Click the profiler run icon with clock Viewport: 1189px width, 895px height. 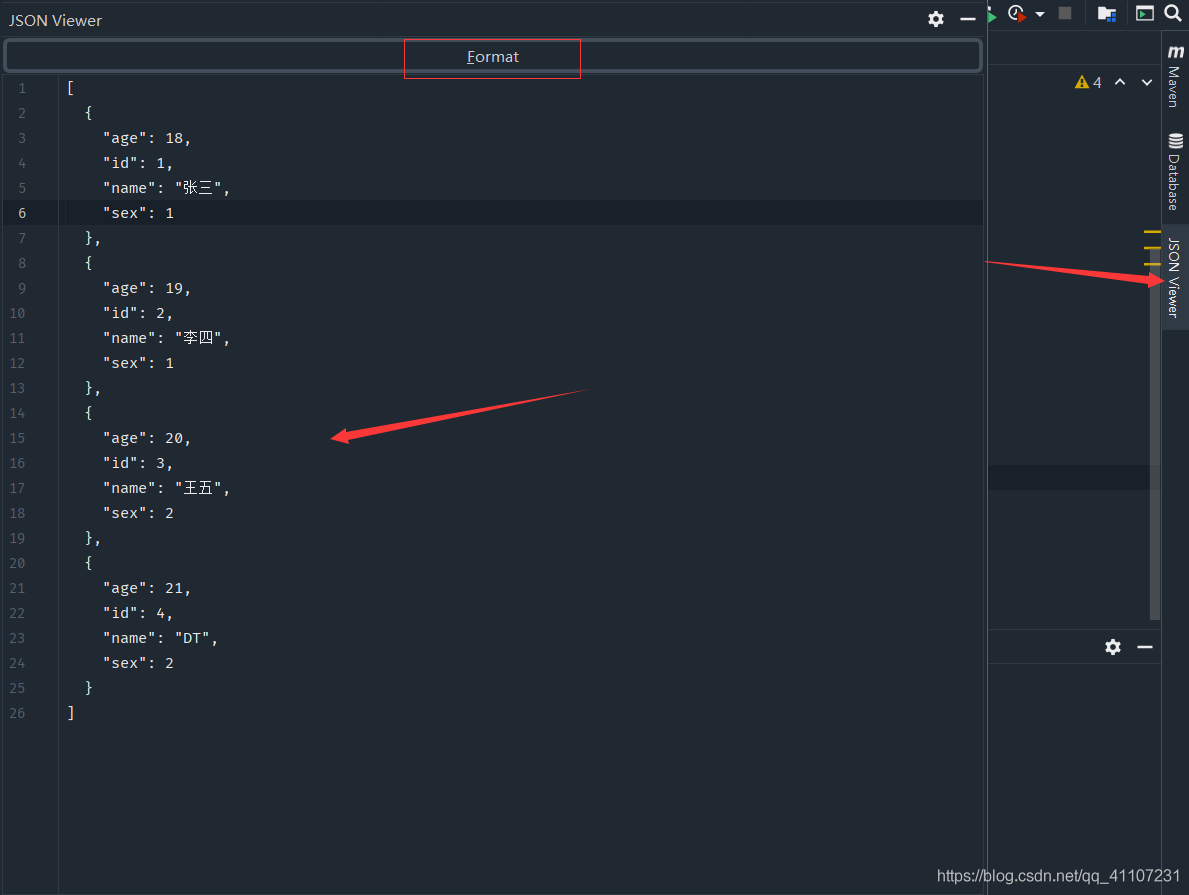coord(1017,14)
